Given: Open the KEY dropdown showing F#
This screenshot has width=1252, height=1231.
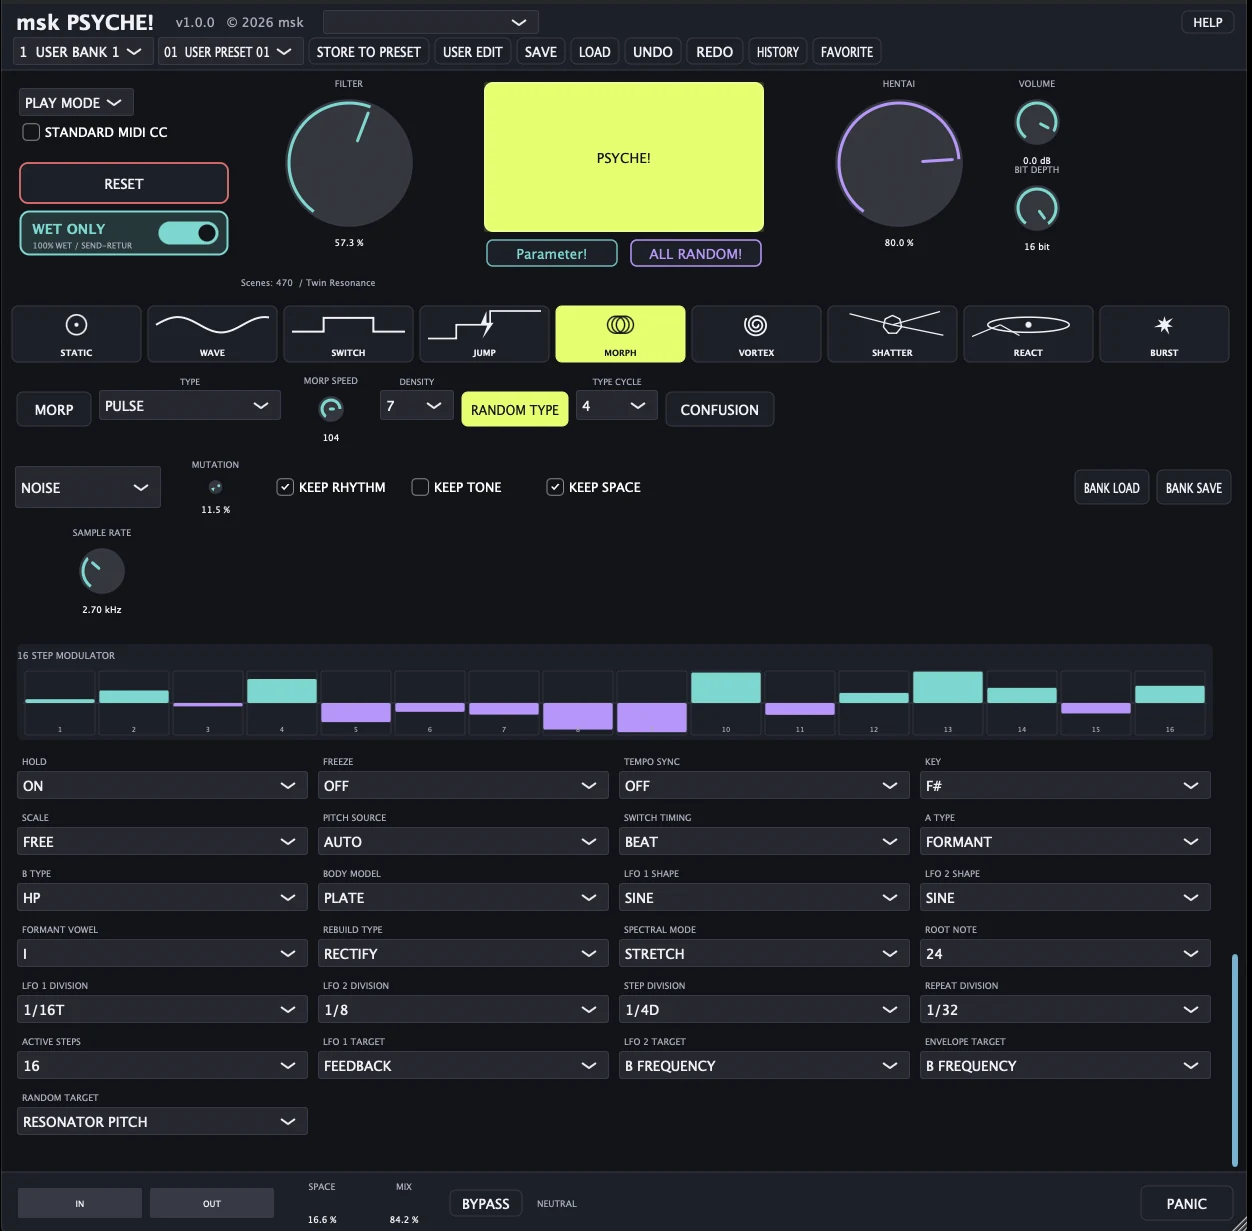Looking at the screenshot, I should 1065,785.
